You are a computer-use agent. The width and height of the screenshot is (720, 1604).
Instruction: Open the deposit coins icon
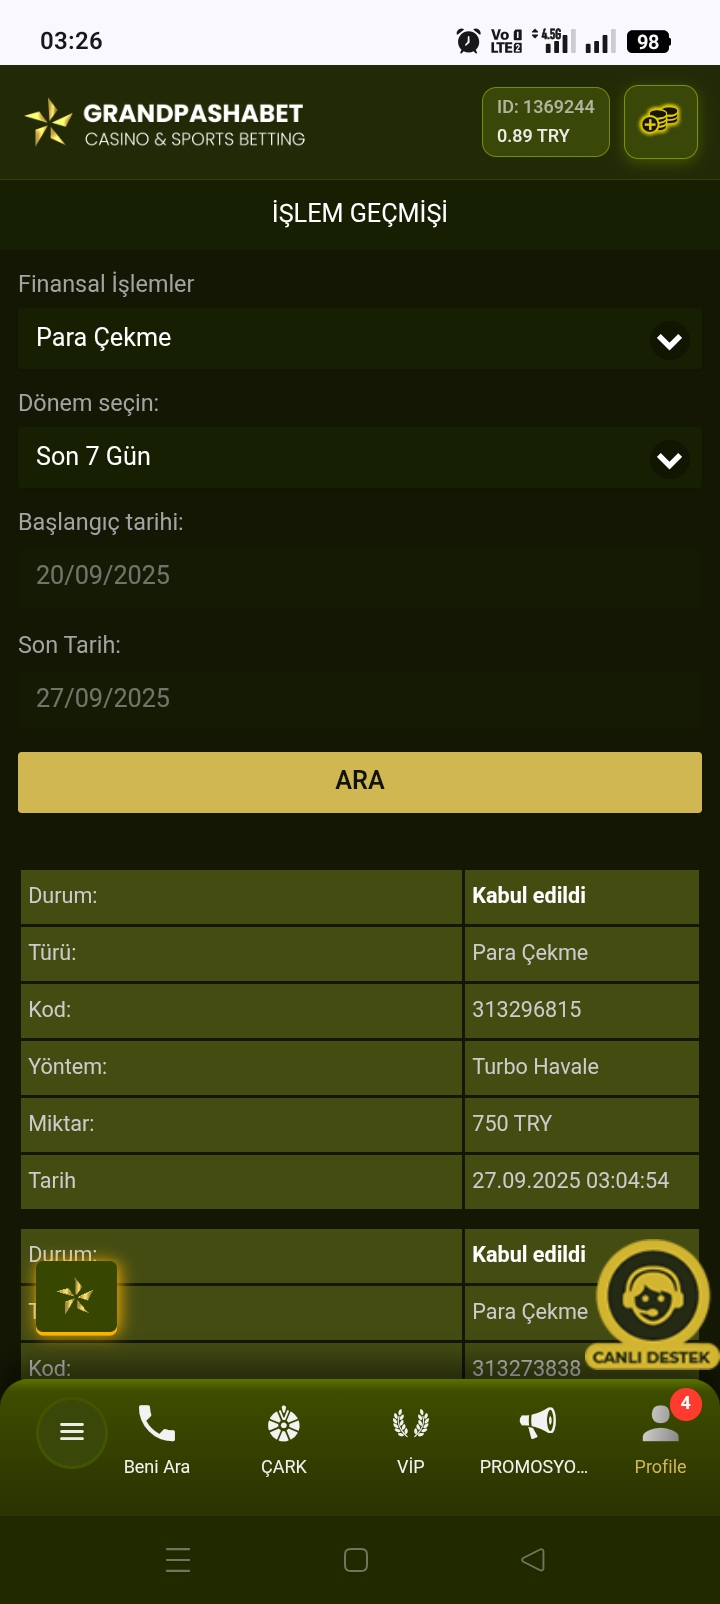[x=660, y=122]
